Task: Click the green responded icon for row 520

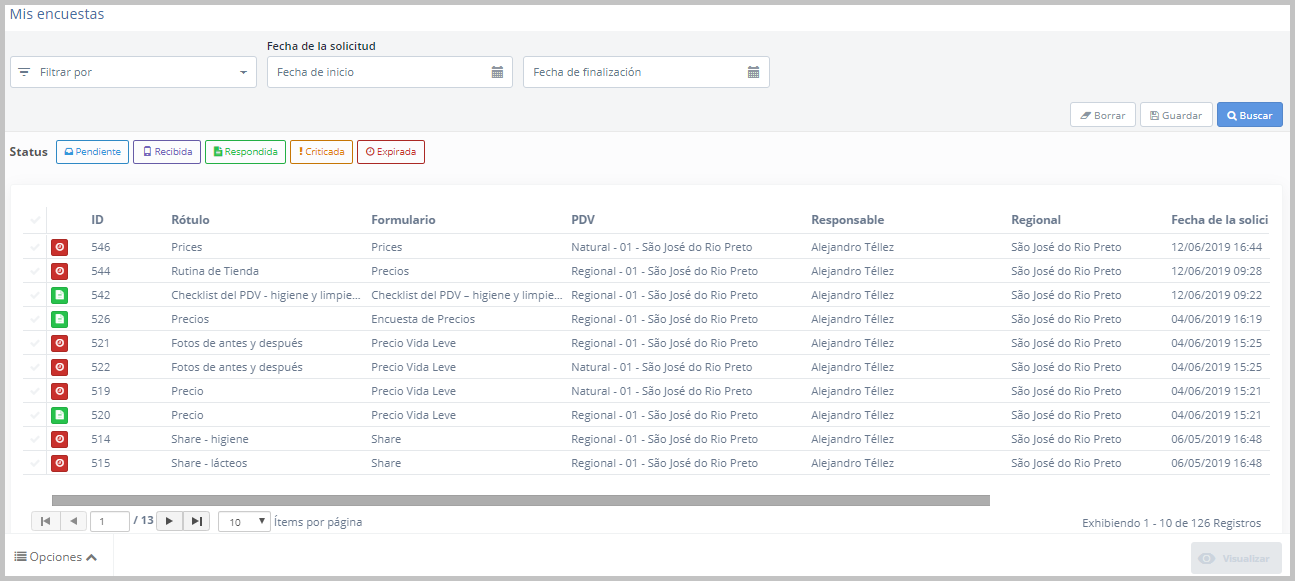Action: coord(60,415)
